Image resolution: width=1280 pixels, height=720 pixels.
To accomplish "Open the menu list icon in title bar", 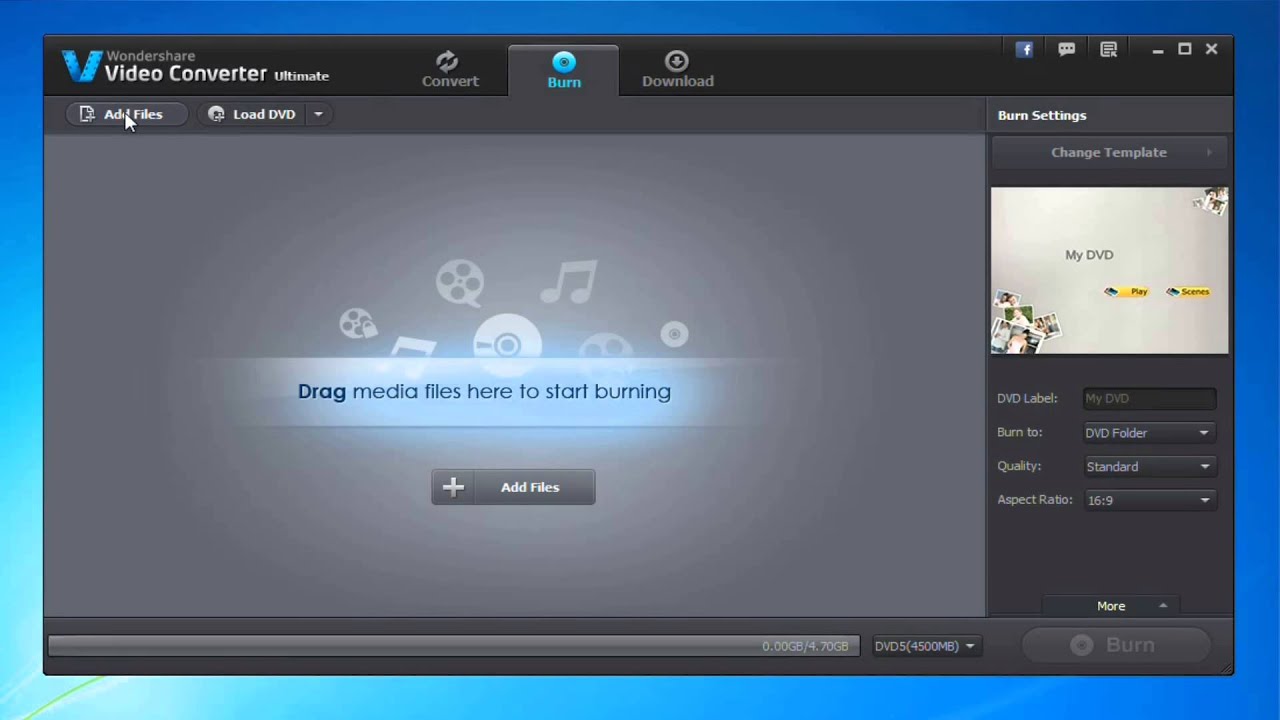I will tap(1108, 50).
